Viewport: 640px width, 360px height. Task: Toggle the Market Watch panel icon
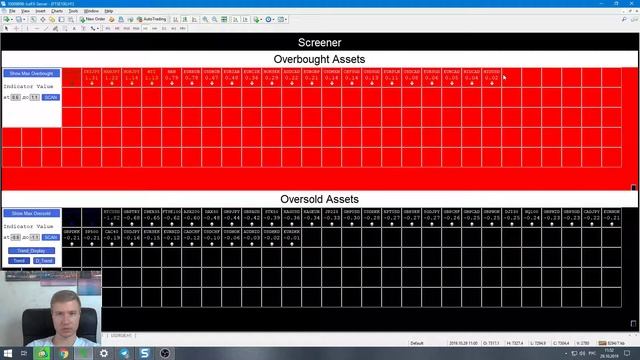[x=33, y=19]
